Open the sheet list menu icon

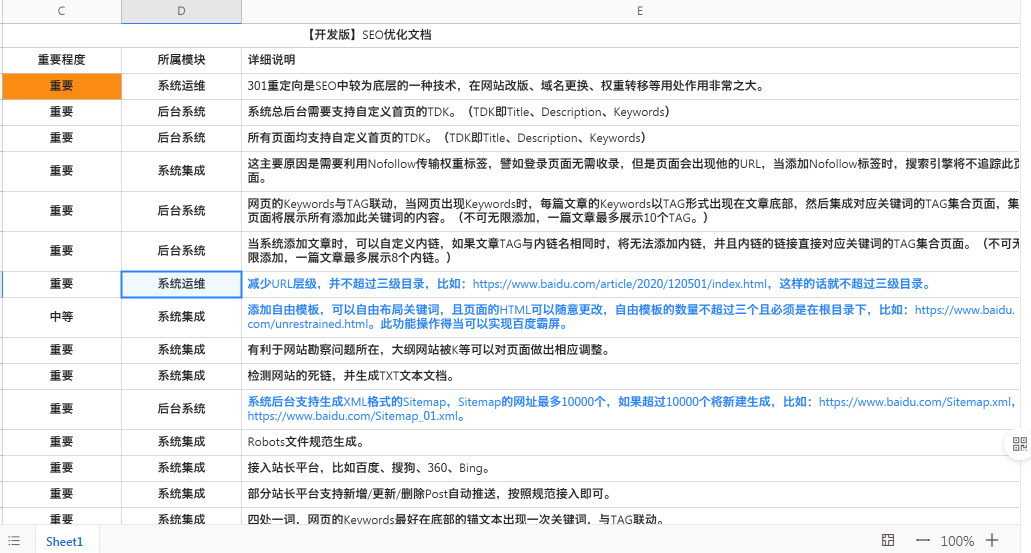click(14, 541)
